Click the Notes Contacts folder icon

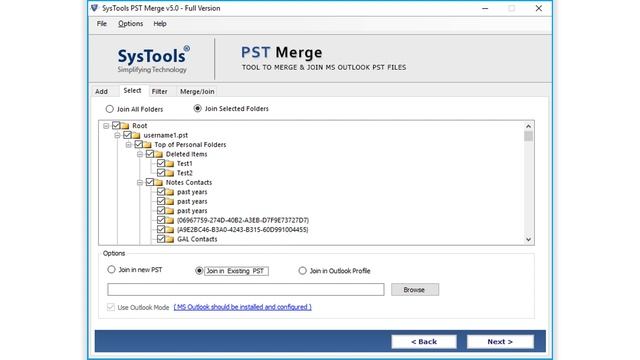click(x=159, y=182)
